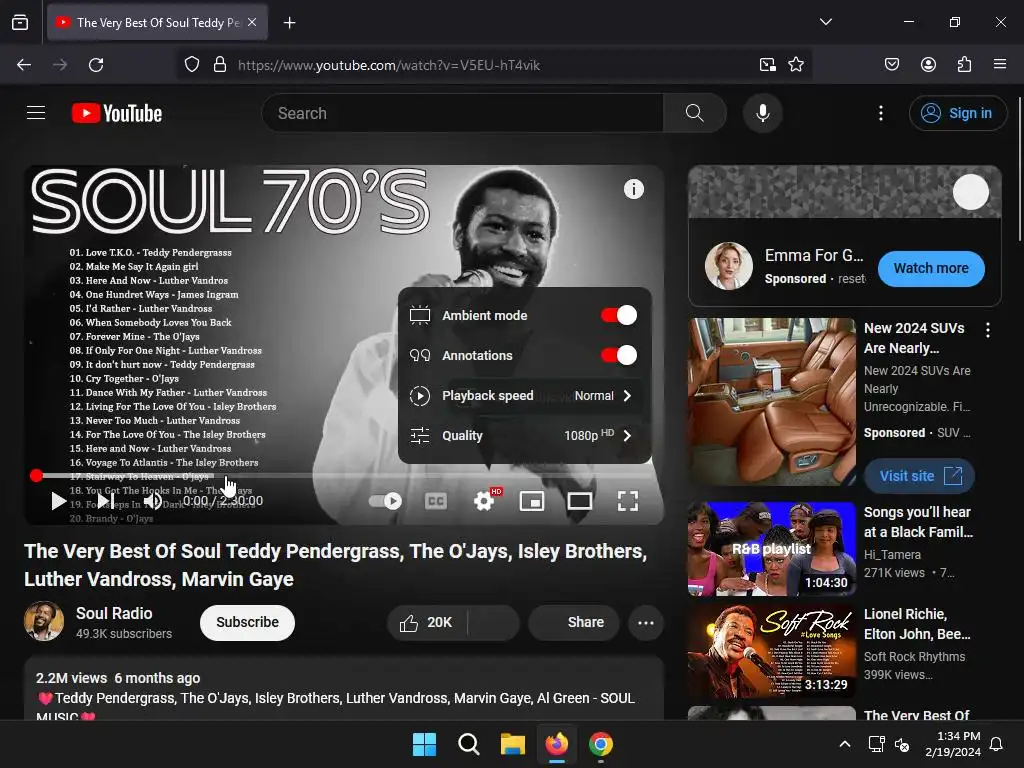Click the red playhead scrubber
The width and height of the screenshot is (1024, 768).
[37, 475]
